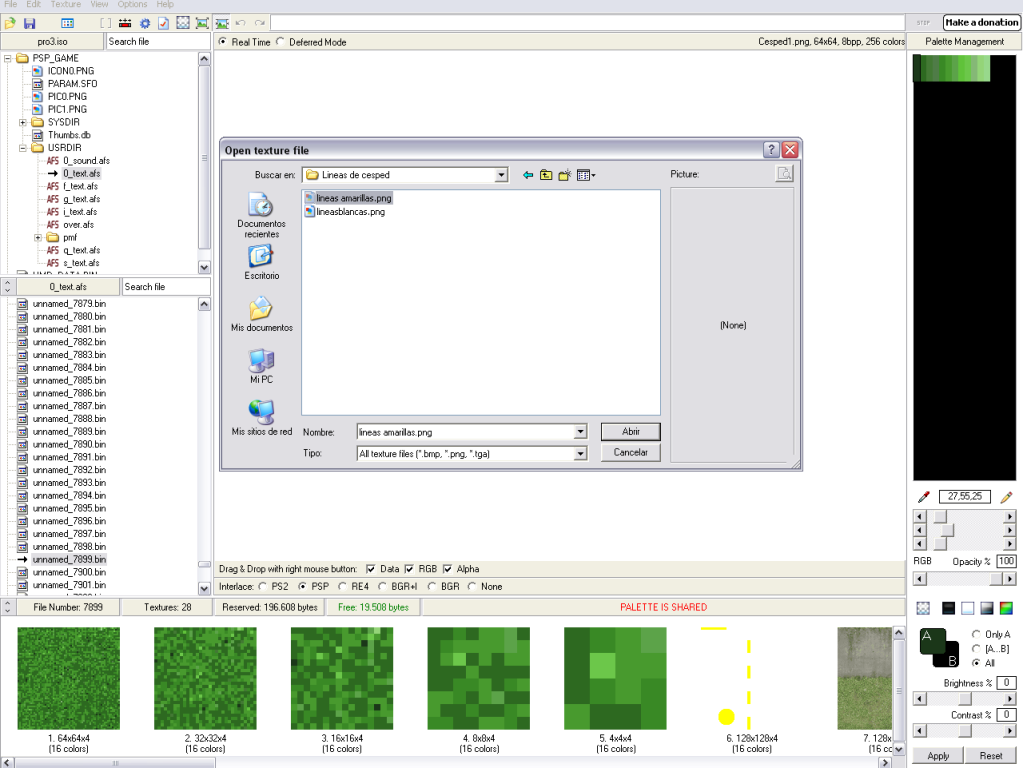The width and height of the screenshot is (1023, 768).
Task: Open Mis sitios de red shortcut
Action: [x=262, y=418]
